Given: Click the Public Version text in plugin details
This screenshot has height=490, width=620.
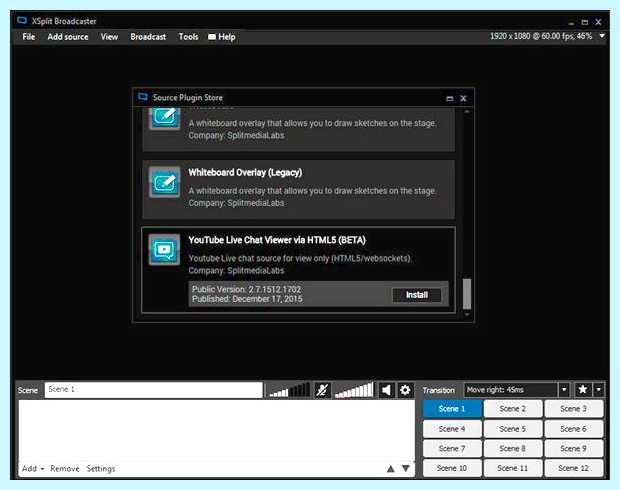Looking at the screenshot, I should pyautogui.click(x=246, y=289).
